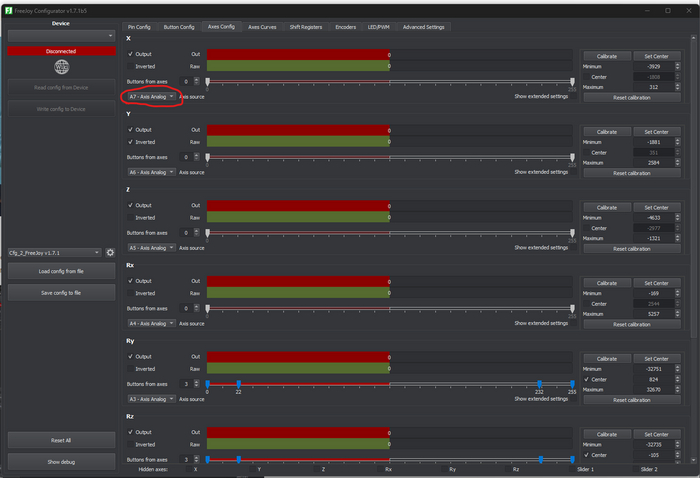Click Save config to file

coord(62,293)
